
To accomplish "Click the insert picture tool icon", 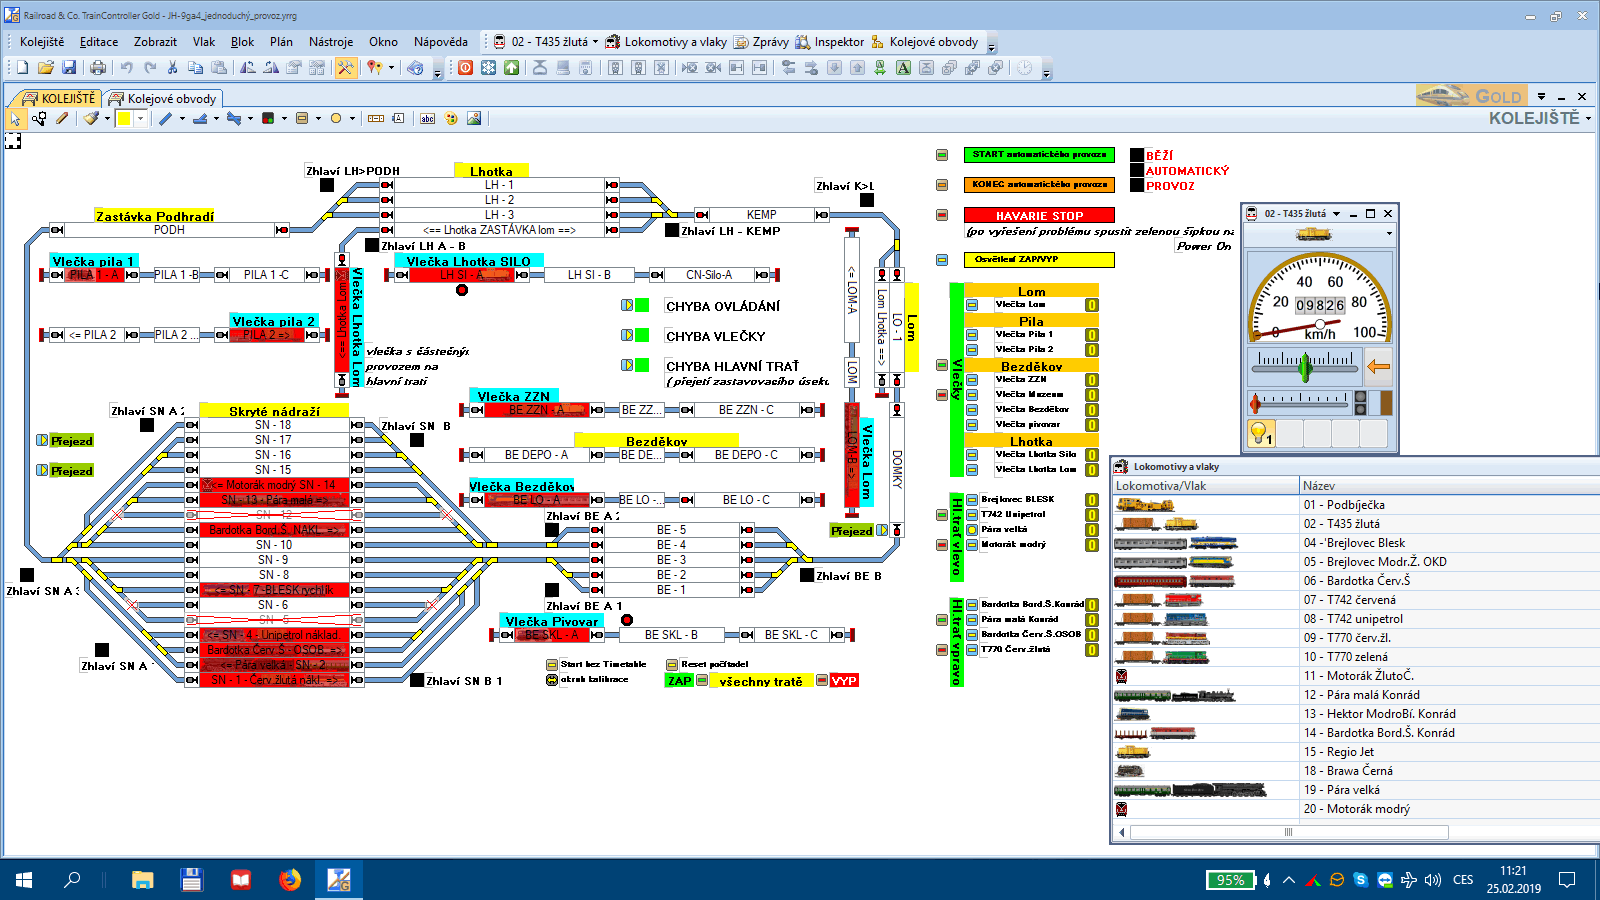I will 474,118.
